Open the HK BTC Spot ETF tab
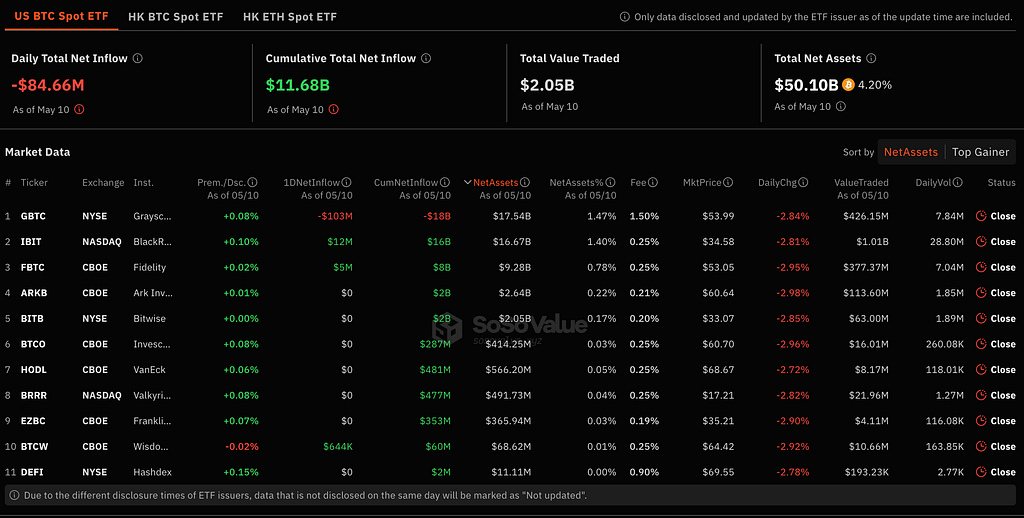Viewport: 1024px width, 518px height. point(176,17)
